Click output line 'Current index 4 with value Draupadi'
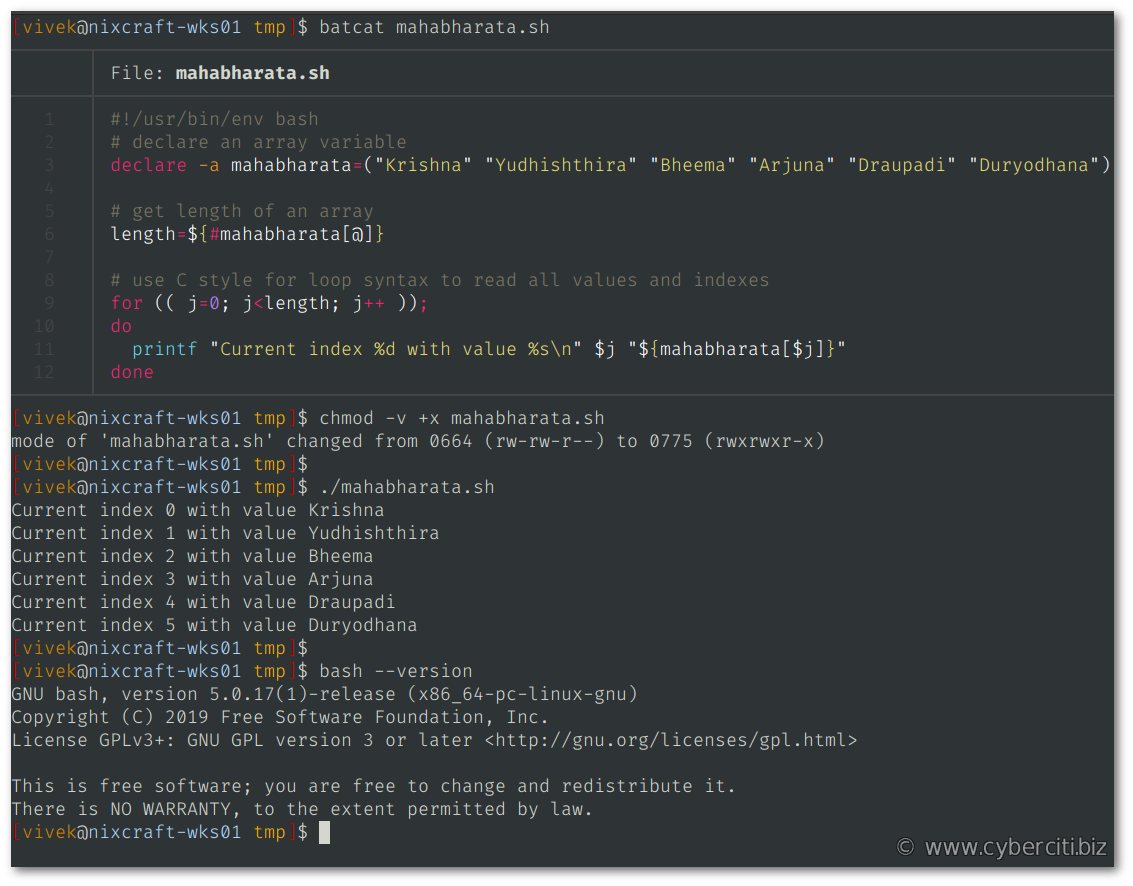The height and width of the screenshot is (886, 1133). click(x=204, y=603)
